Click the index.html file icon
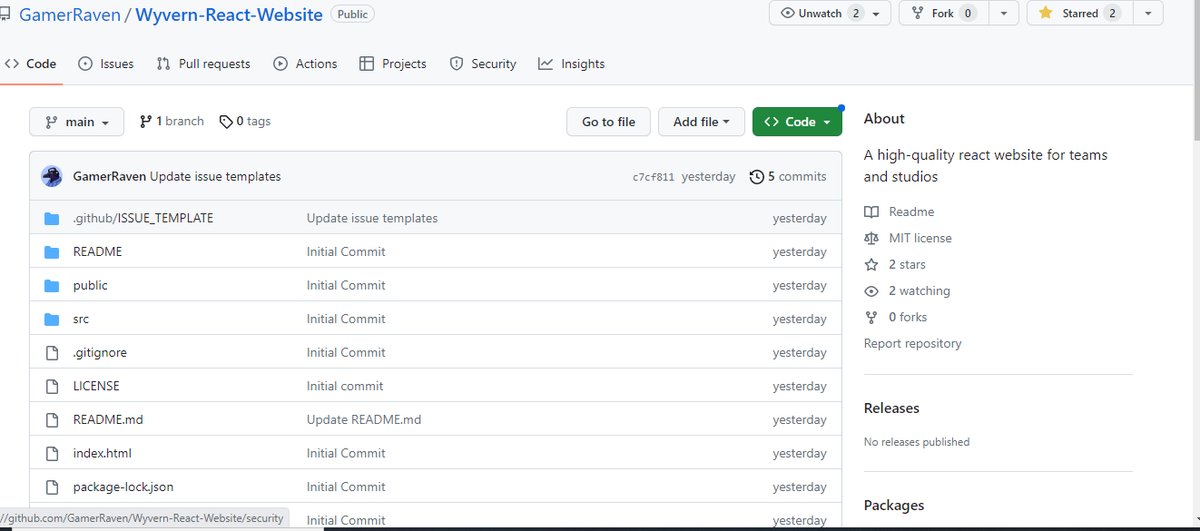1200x531 pixels. (52, 453)
